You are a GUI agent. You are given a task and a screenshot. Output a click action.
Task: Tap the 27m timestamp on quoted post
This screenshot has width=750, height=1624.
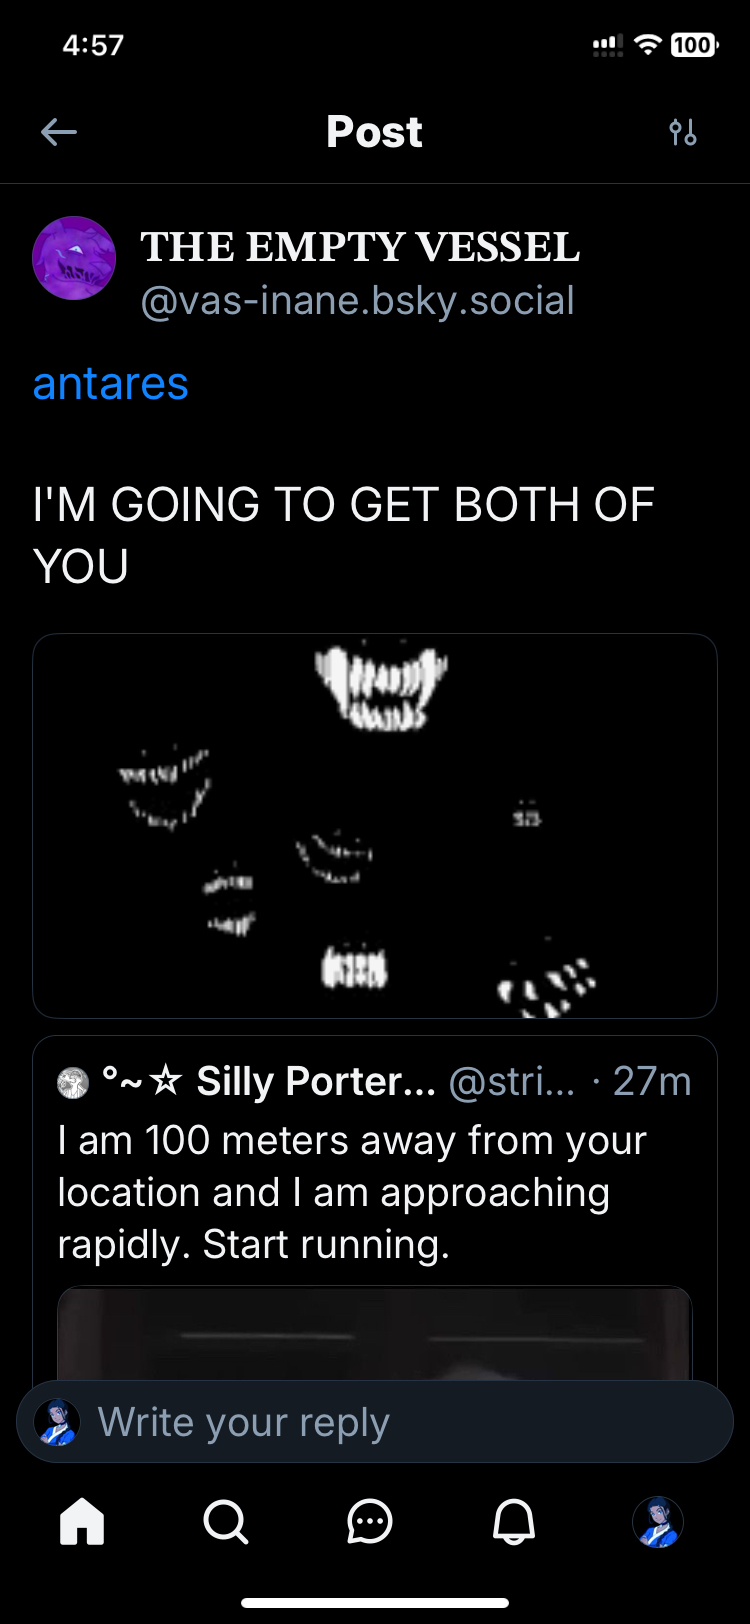(652, 1082)
